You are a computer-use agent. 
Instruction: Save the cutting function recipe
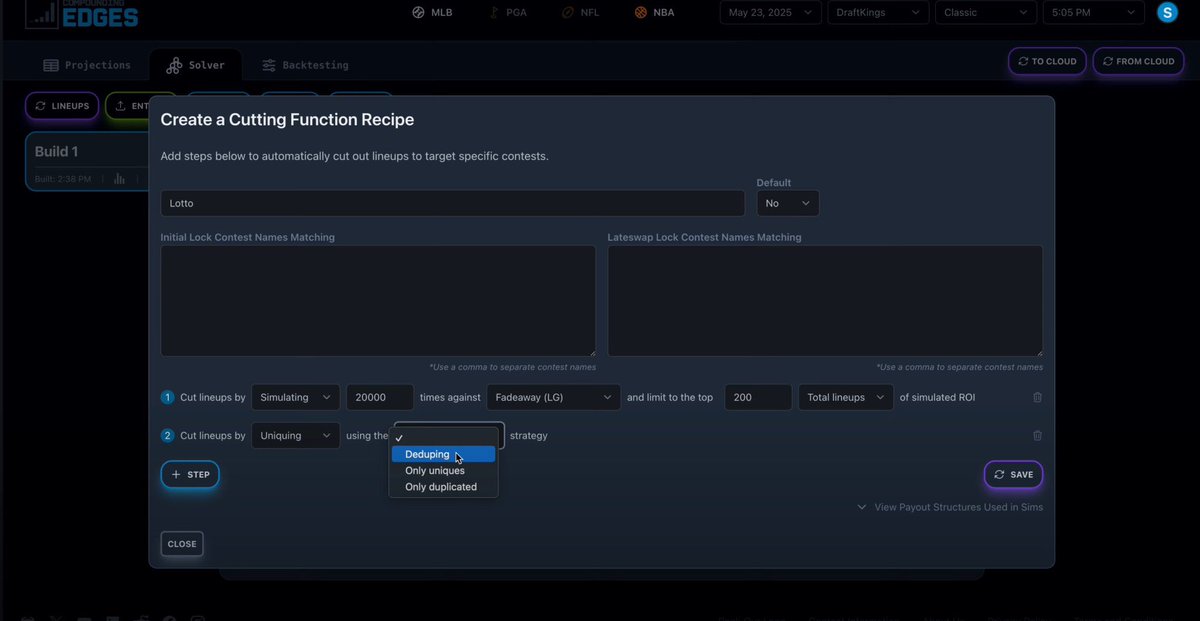(1013, 474)
